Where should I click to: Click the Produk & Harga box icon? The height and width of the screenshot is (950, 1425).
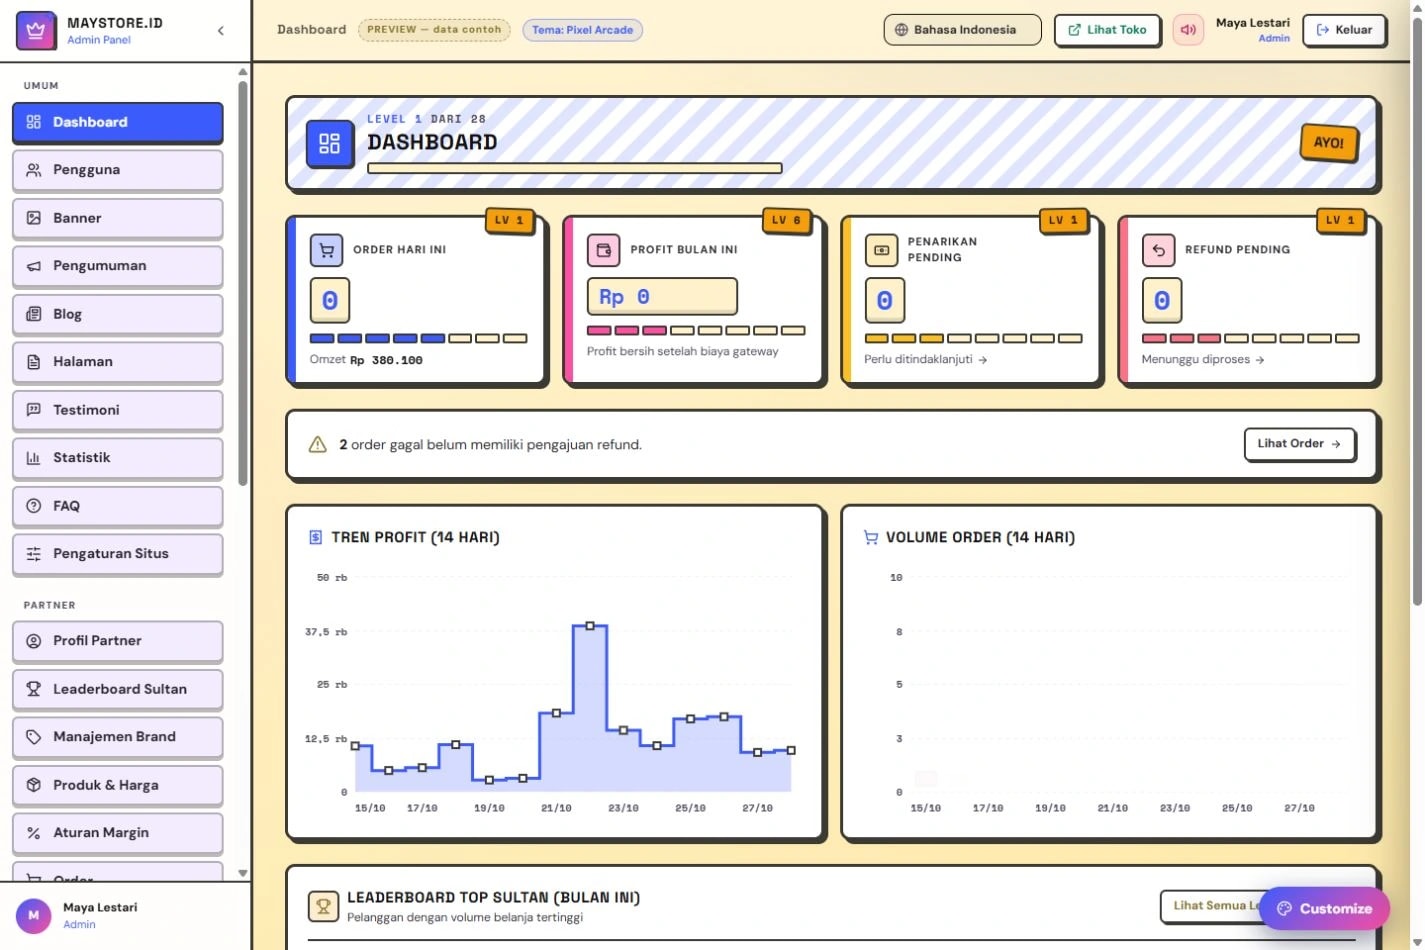tap(34, 785)
